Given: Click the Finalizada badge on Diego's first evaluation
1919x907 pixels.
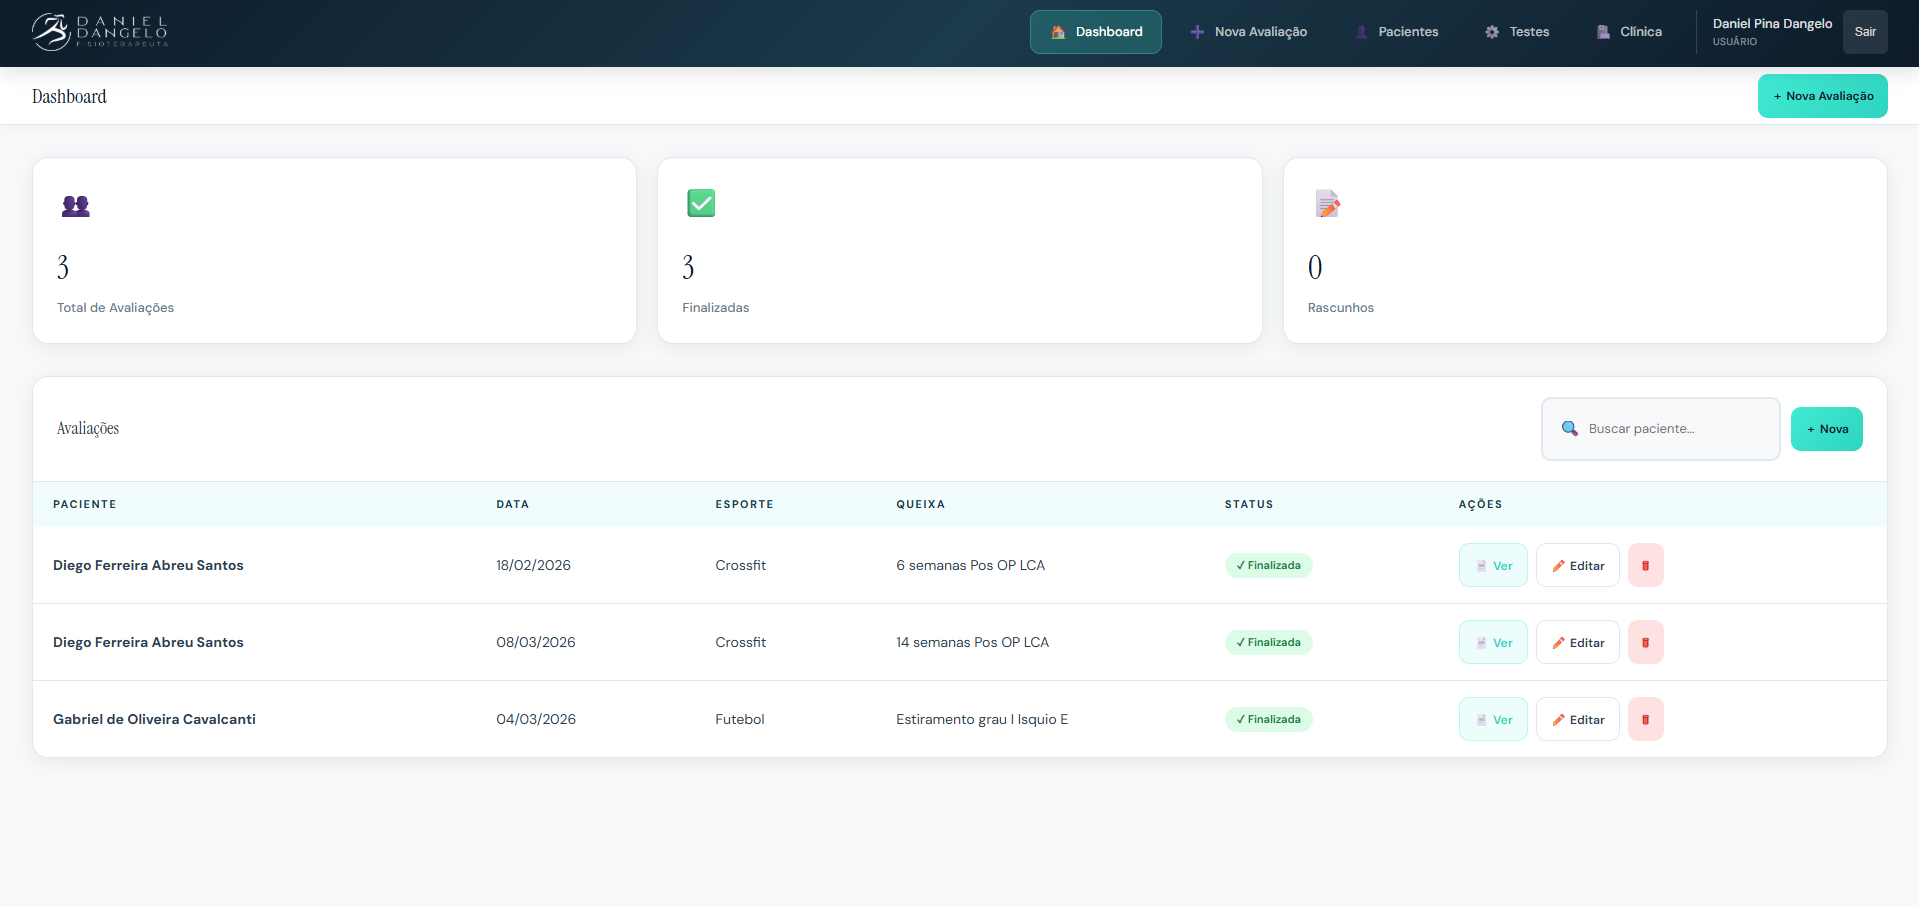Looking at the screenshot, I should coord(1268,565).
